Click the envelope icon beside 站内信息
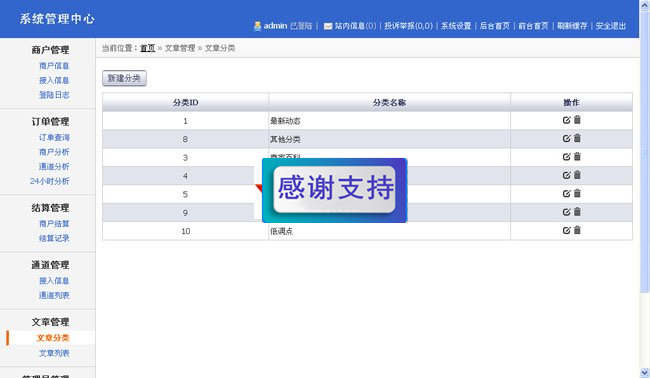The width and height of the screenshot is (650, 378). tap(327, 26)
